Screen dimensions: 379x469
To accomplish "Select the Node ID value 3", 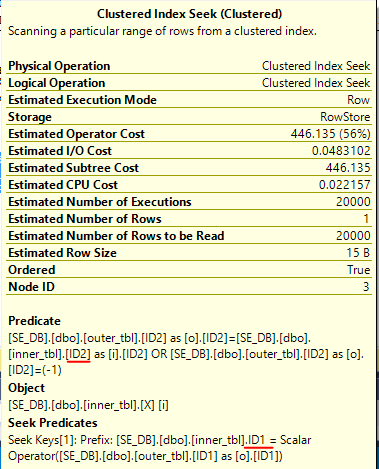I will [x=366, y=287].
